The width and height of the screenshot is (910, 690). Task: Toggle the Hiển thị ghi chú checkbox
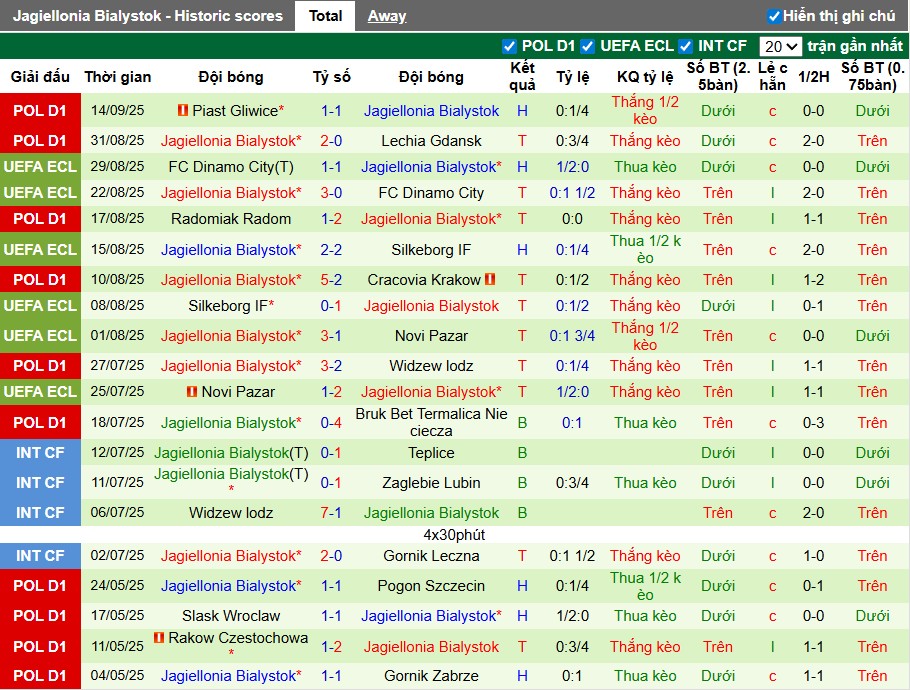click(x=774, y=16)
